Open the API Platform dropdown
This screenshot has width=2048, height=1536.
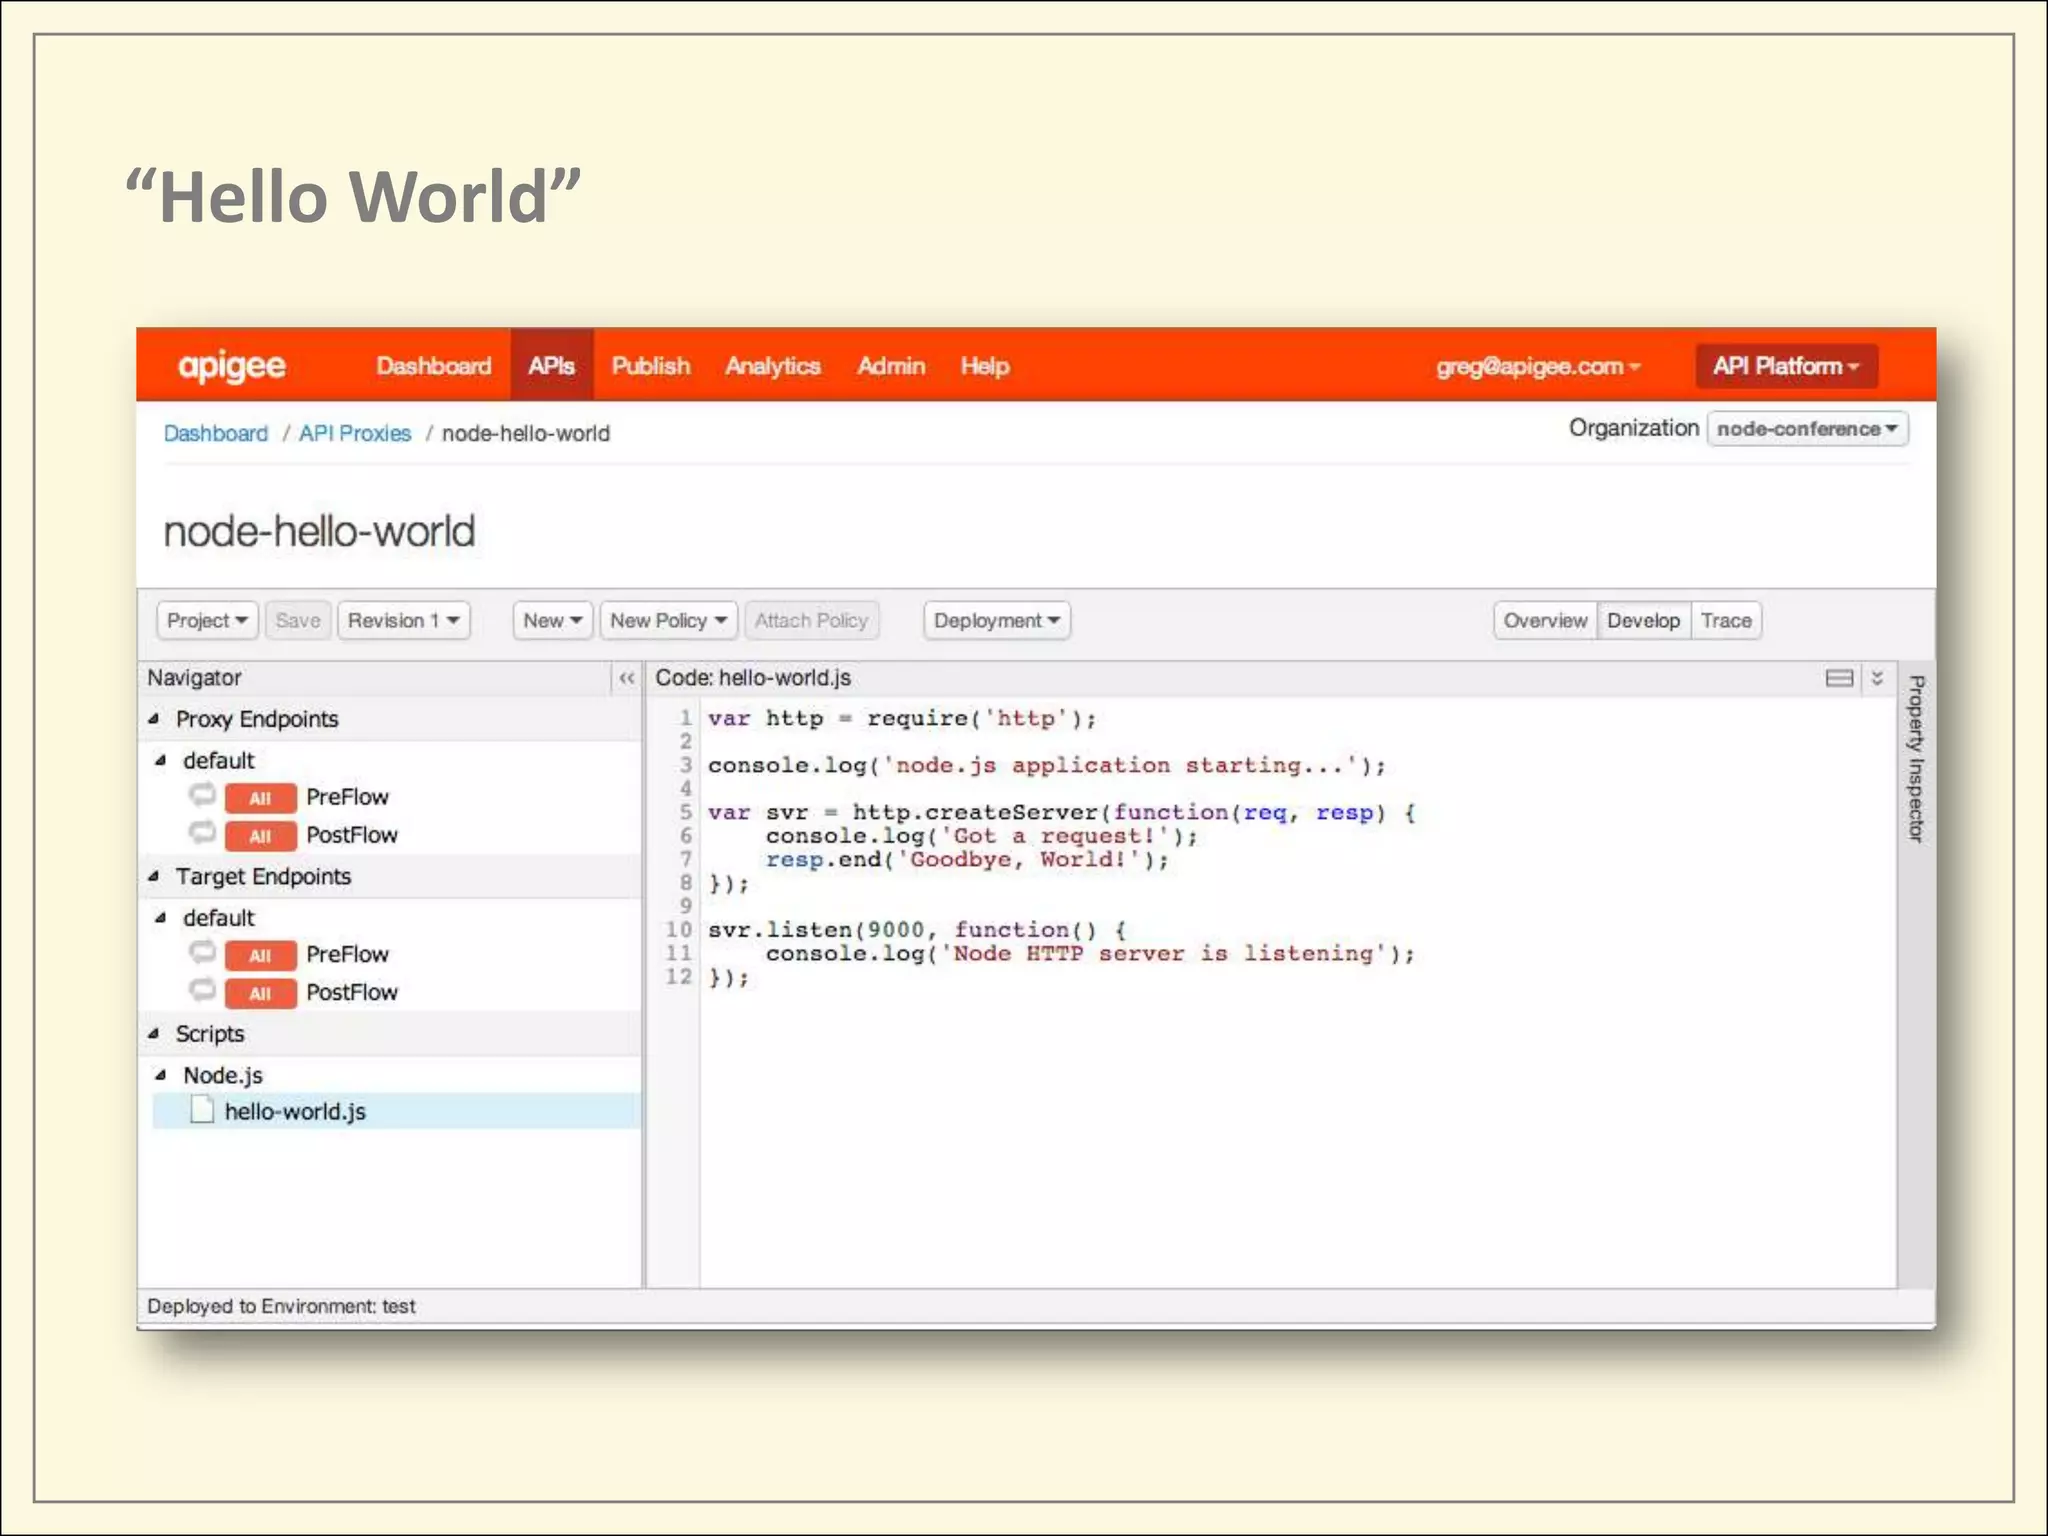[1786, 366]
